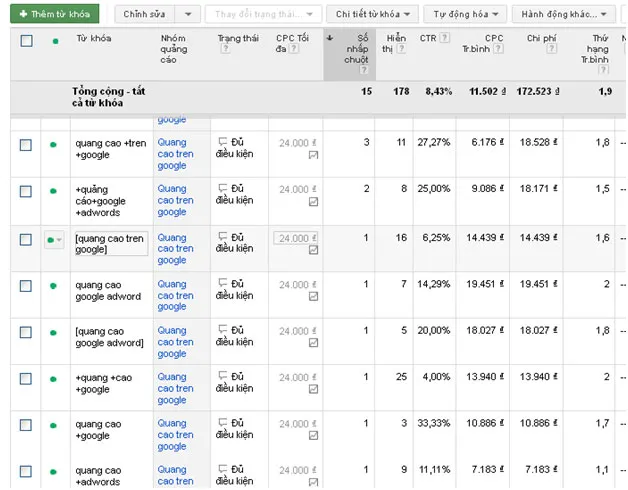628x490 pixels.
Task: Click speech bubble icon in +quang +cao +google row
Action: [x=223, y=377]
